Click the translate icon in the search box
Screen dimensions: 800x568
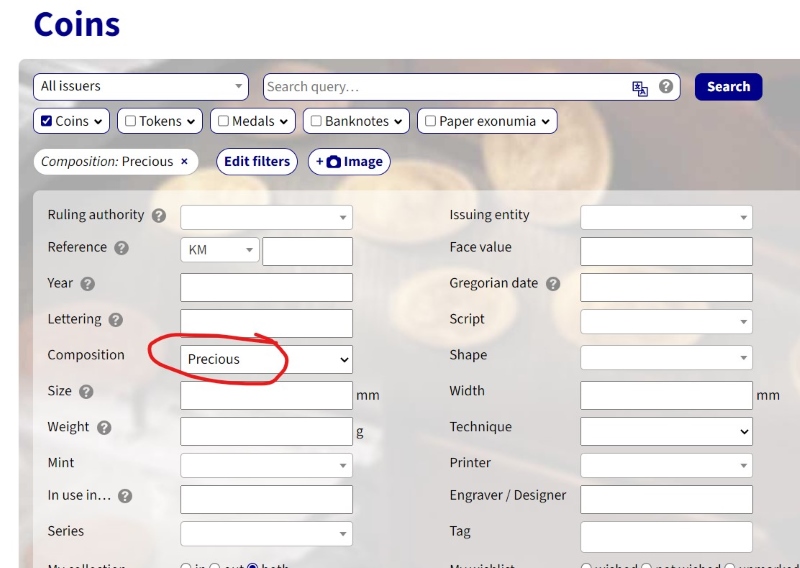[640, 88]
